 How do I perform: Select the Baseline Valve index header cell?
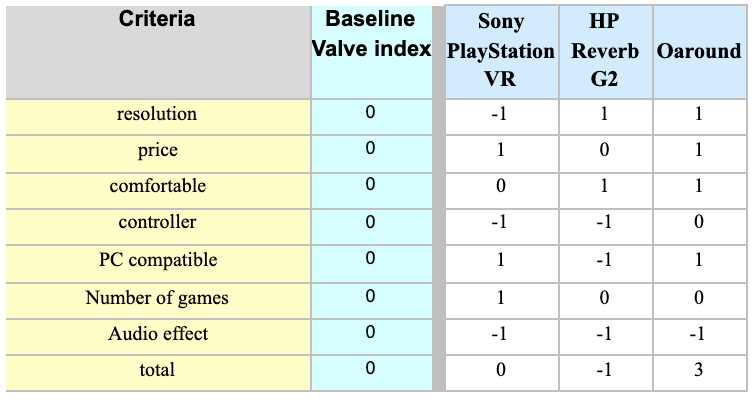[x=371, y=52]
